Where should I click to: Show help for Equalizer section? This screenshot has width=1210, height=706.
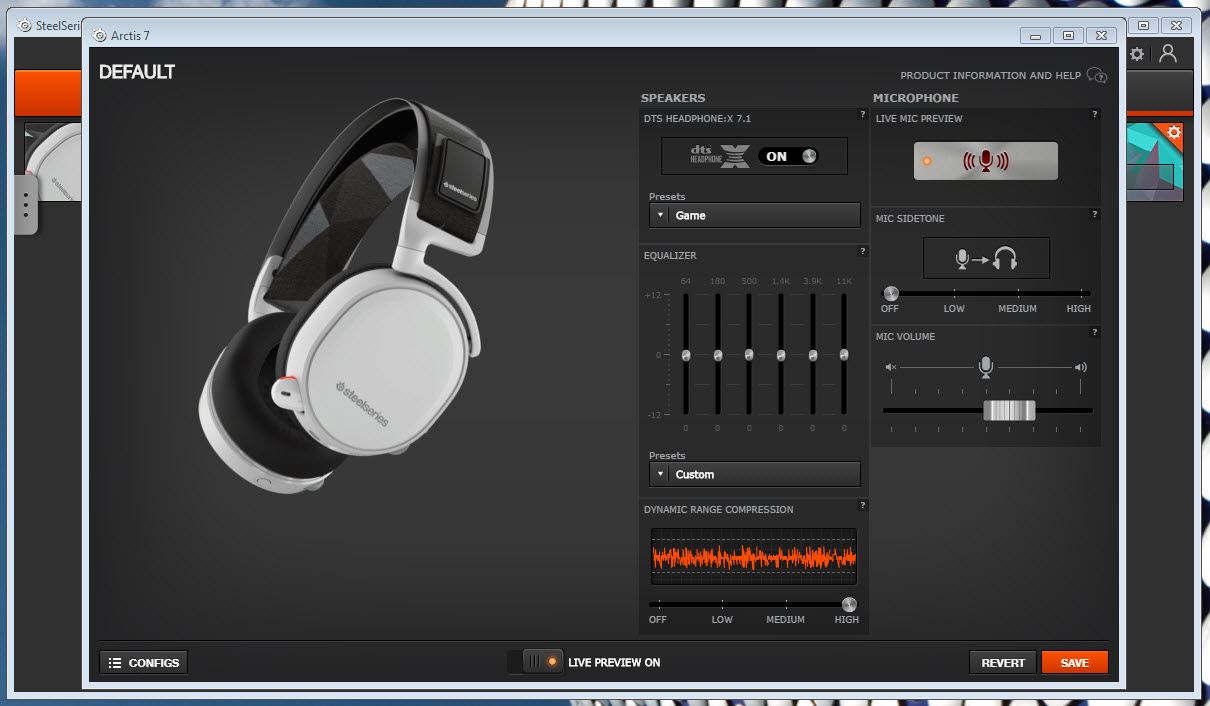[x=862, y=251]
